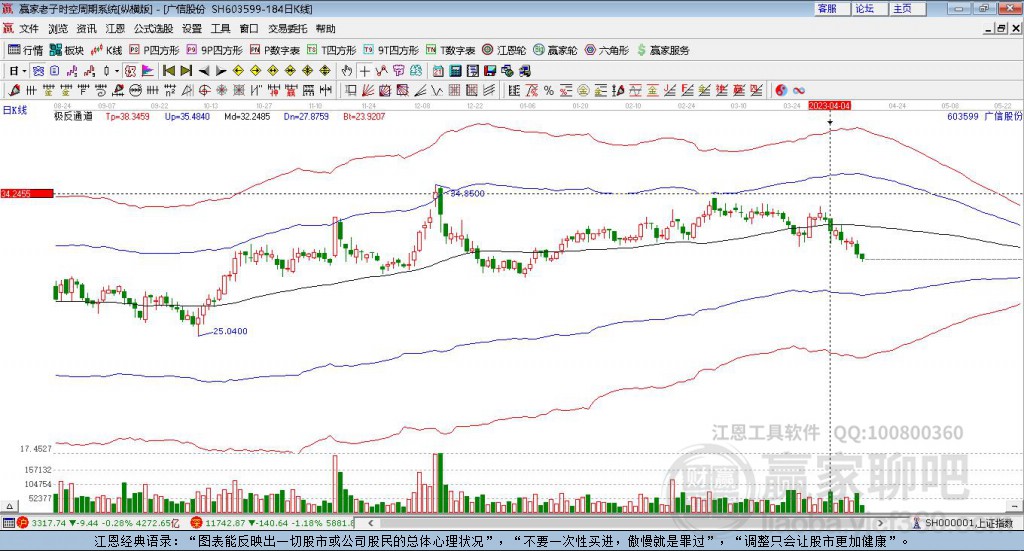
Task: Click the horizontal scrollbar right arrow
Action: coord(880,523)
